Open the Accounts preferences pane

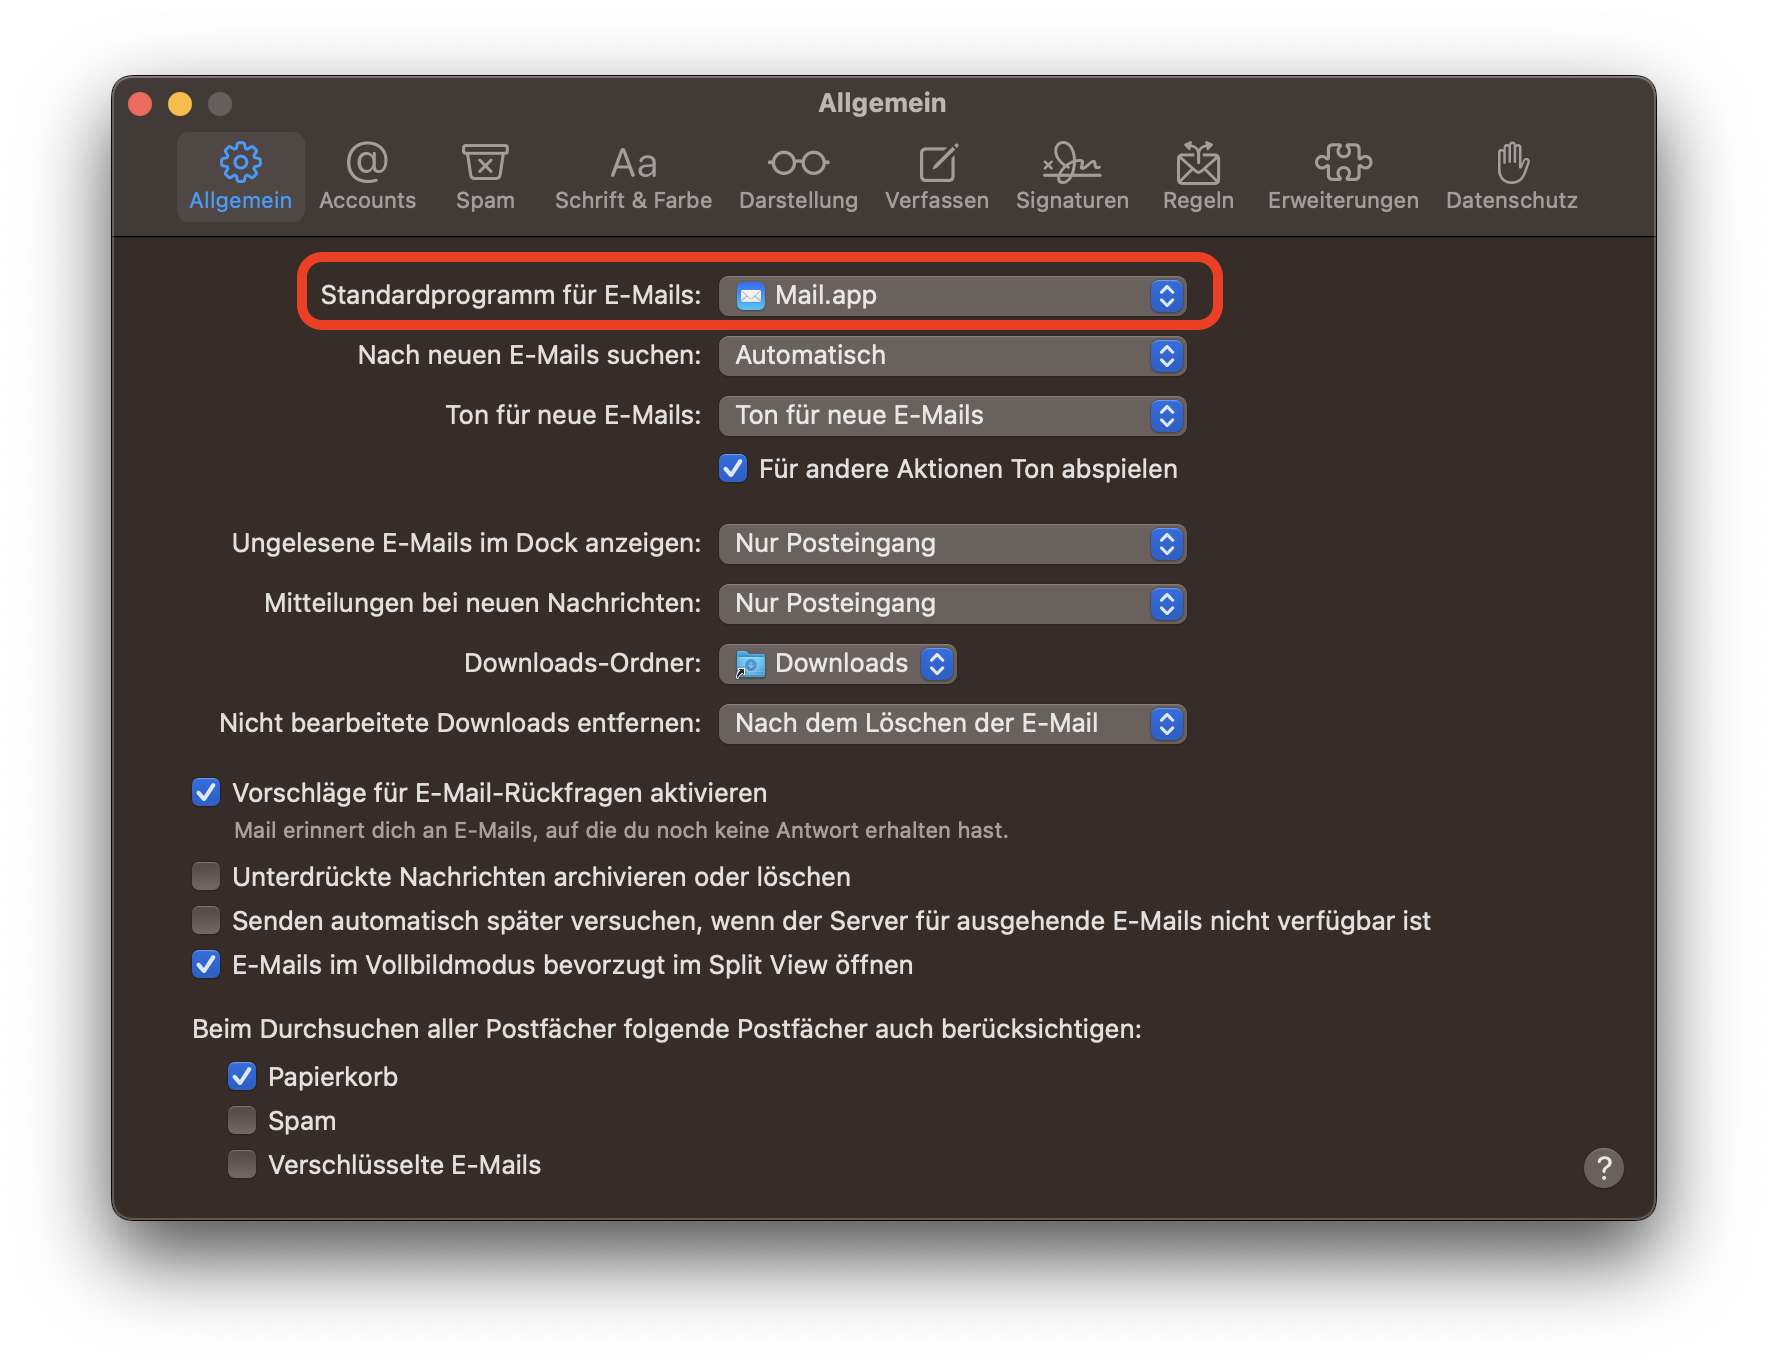(367, 177)
